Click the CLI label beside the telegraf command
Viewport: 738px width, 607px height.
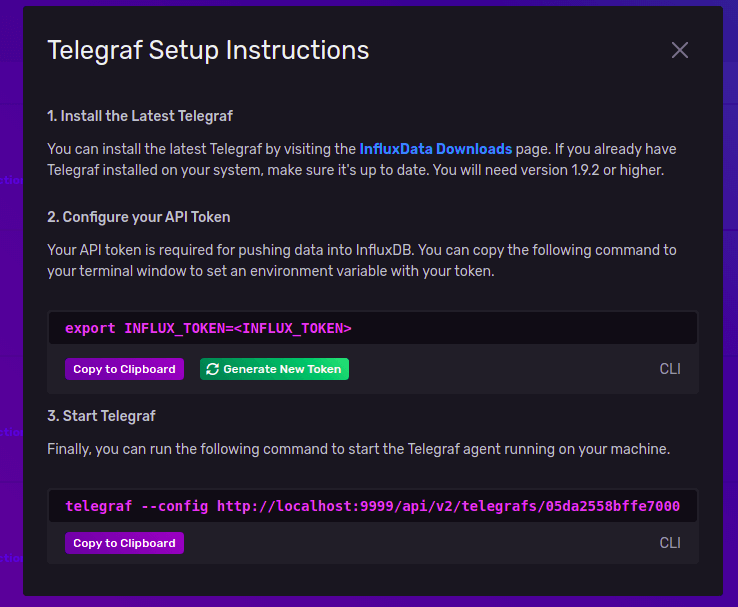click(x=670, y=543)
